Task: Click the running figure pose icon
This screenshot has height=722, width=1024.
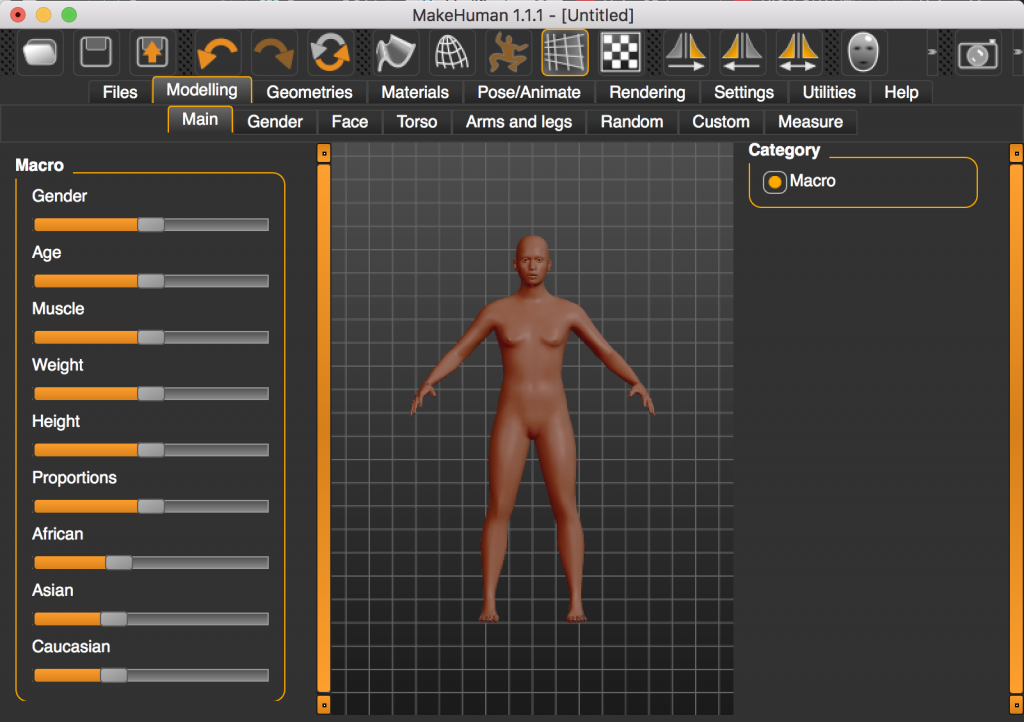Action: coord(508,54)
